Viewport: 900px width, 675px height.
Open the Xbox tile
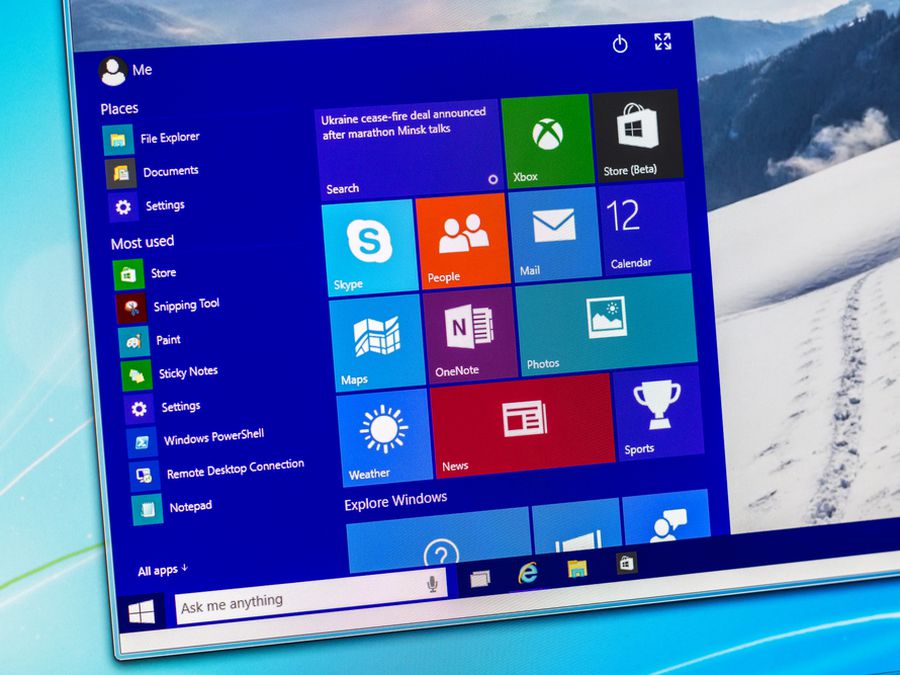pos(546,141)
